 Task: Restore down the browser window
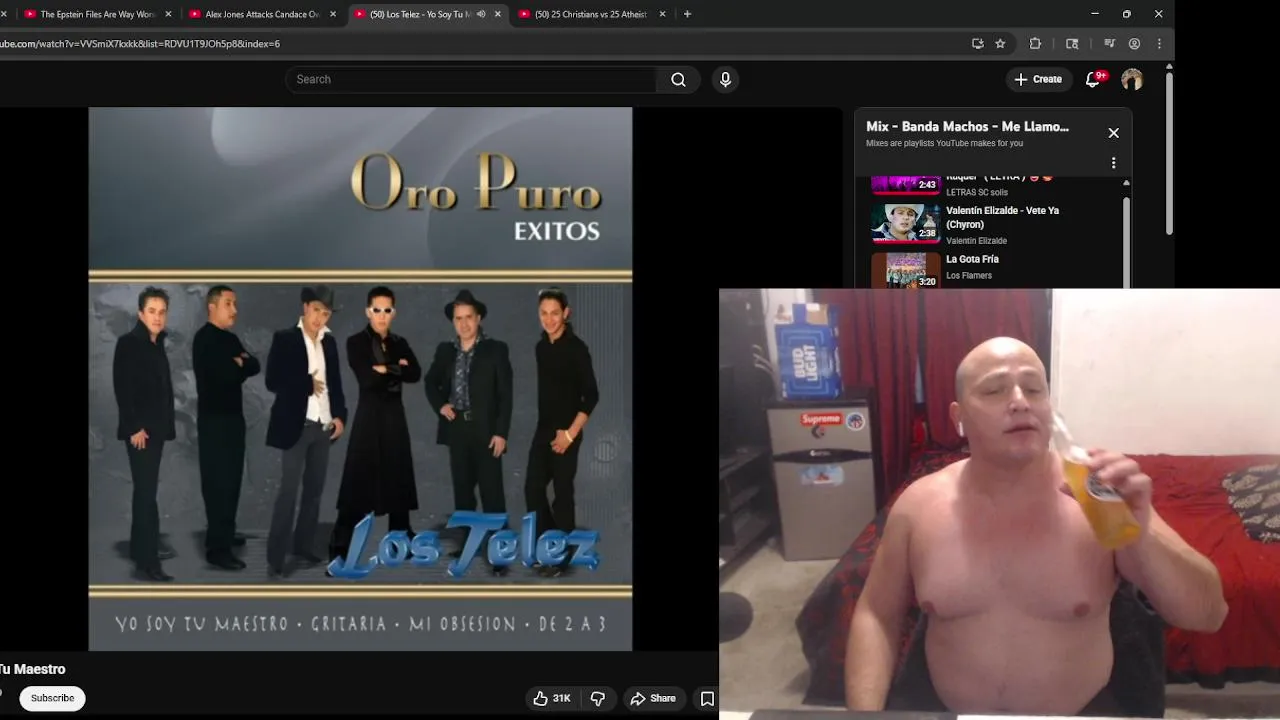coord(1127,14)
